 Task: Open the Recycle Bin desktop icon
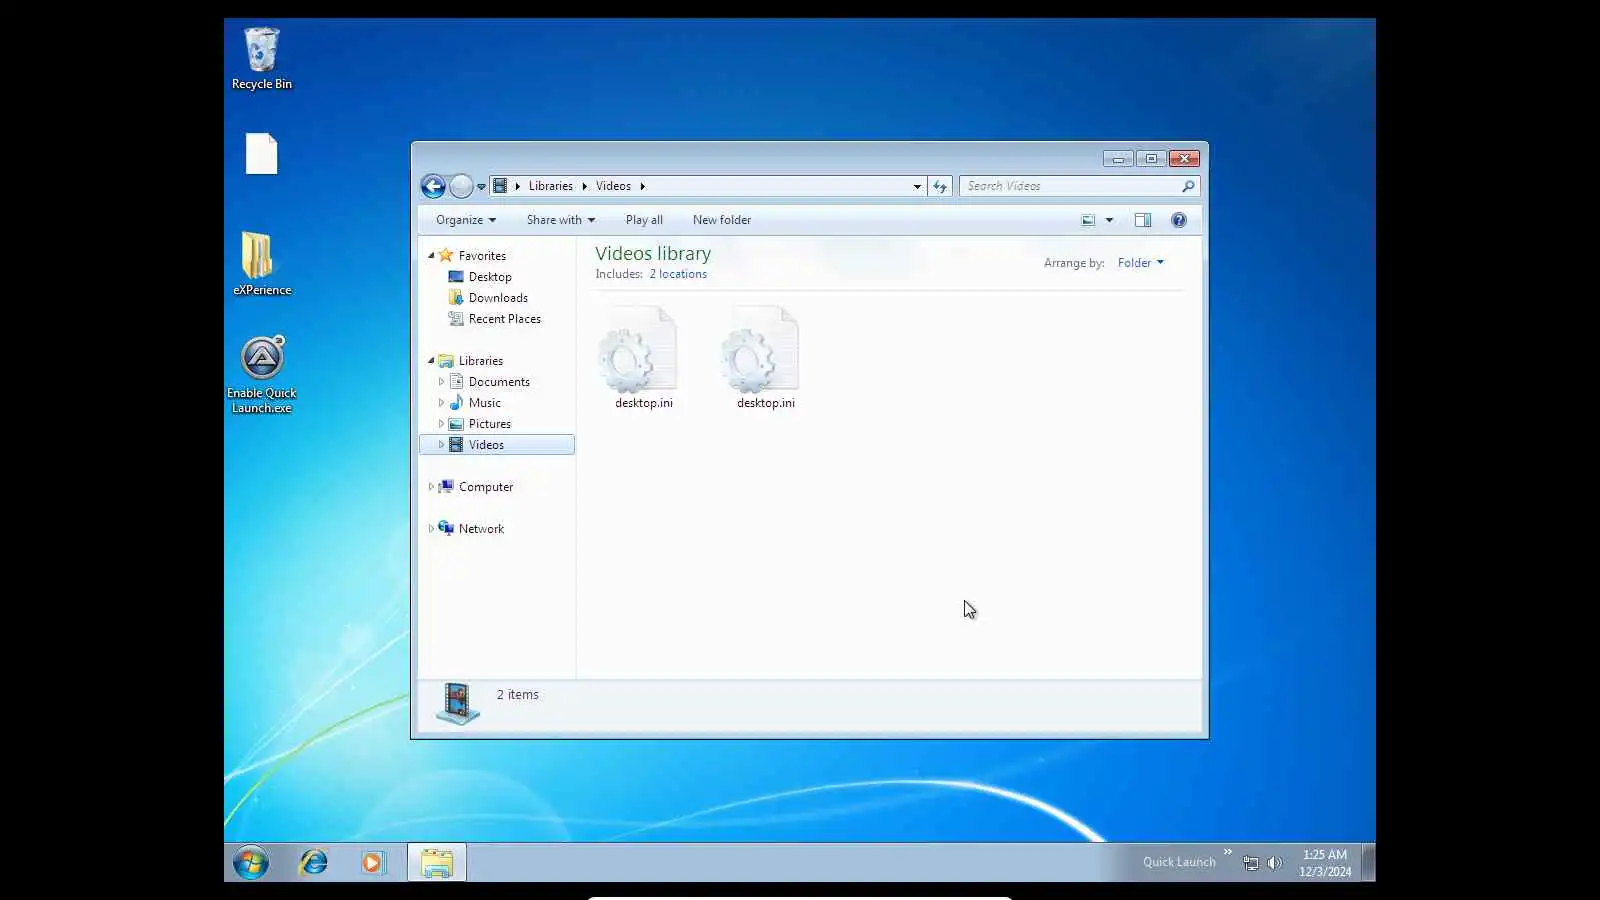(262, 59)
